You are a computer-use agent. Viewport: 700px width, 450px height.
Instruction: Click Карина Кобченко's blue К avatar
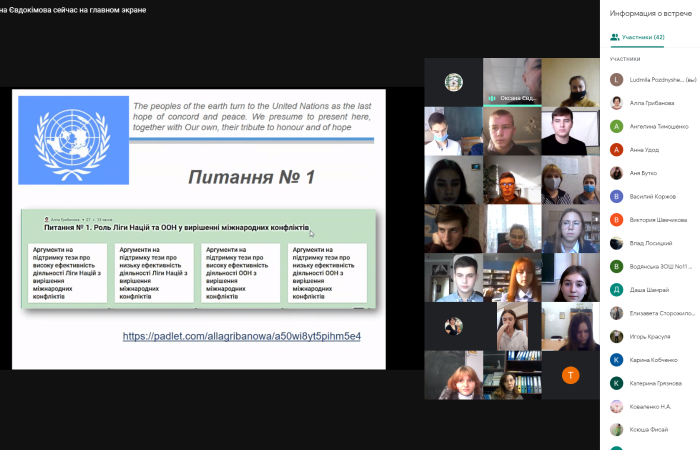(x=617, y=359)
